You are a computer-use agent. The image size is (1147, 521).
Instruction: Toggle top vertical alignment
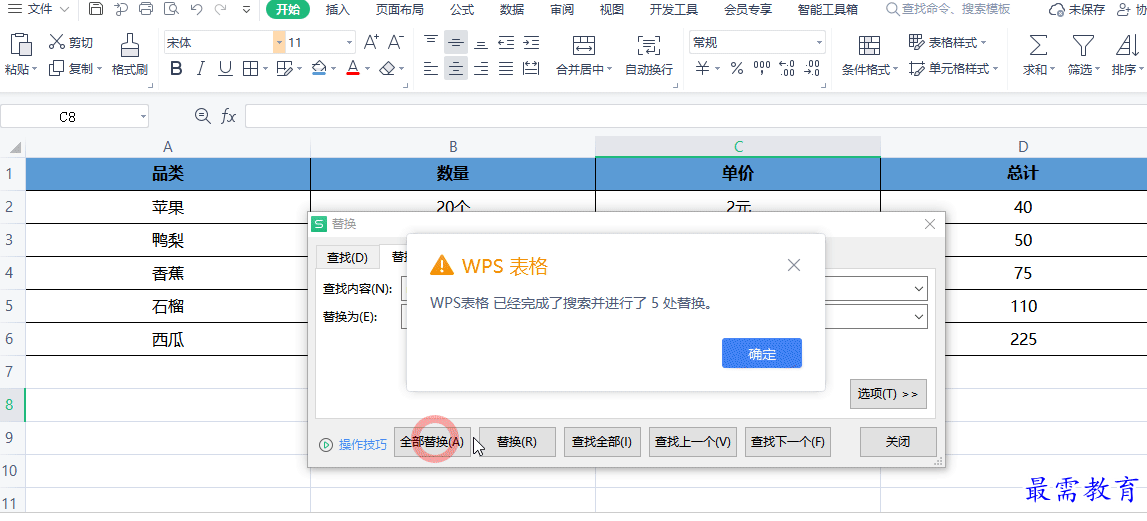432,42
